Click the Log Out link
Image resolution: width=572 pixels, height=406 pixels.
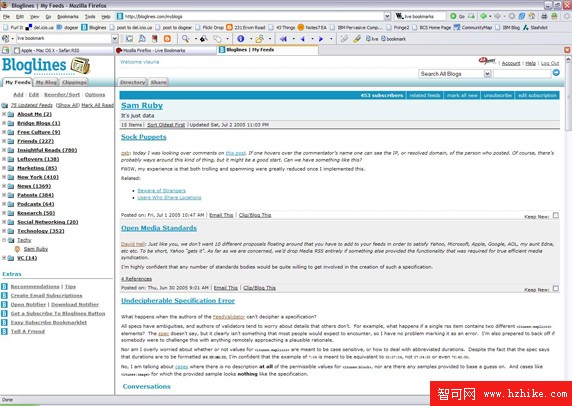tap(550, 63)
